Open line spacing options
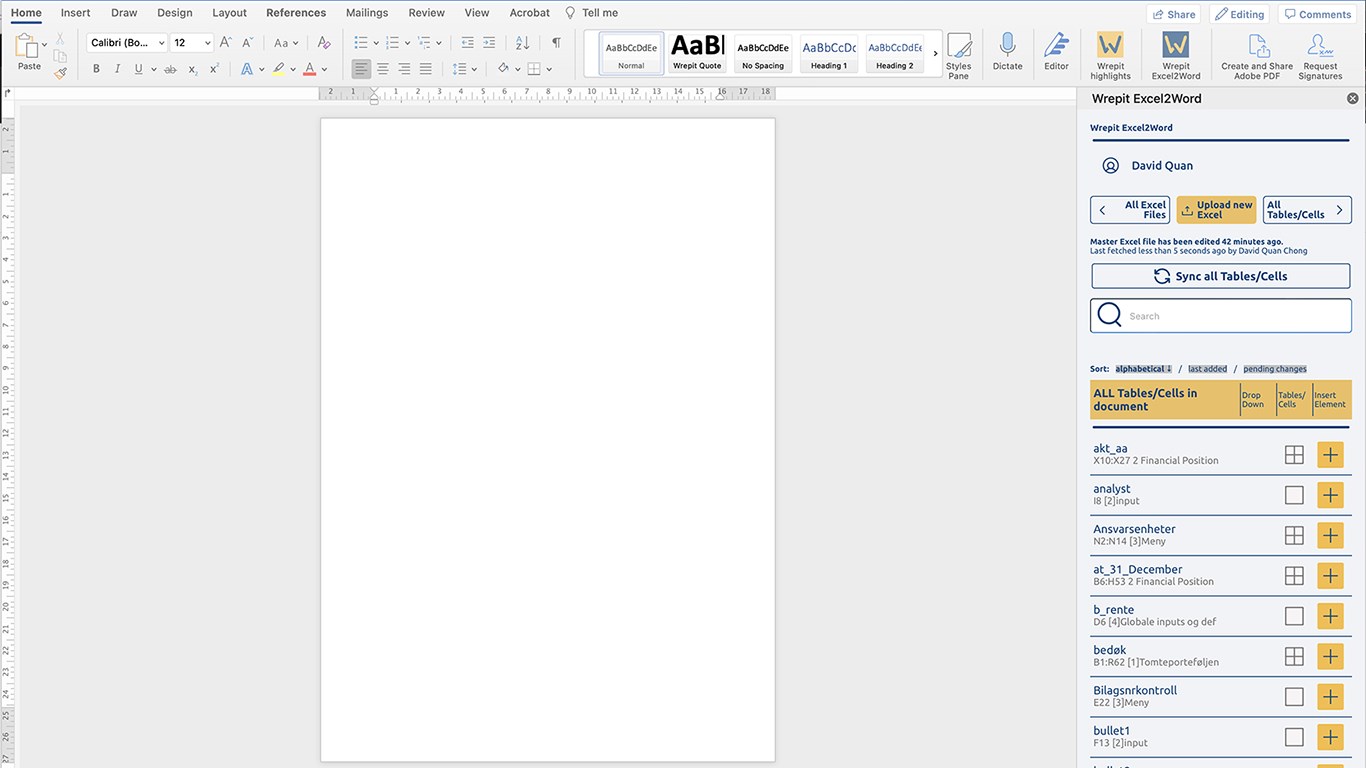Viewport: 1366px width, 768px height. tap(464, 69)
